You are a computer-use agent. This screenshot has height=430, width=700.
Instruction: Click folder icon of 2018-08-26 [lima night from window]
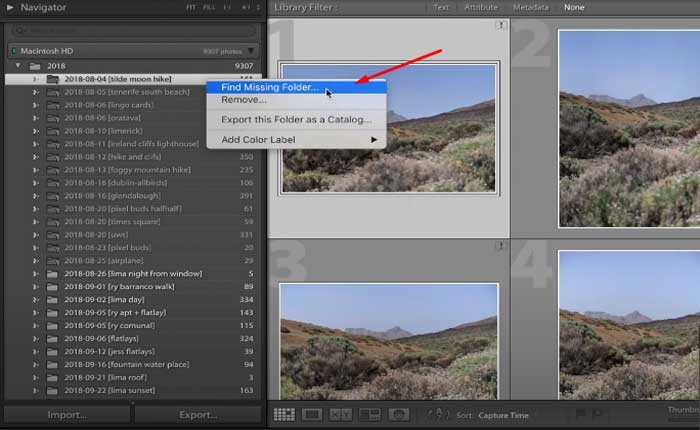[x=52, y=274]
